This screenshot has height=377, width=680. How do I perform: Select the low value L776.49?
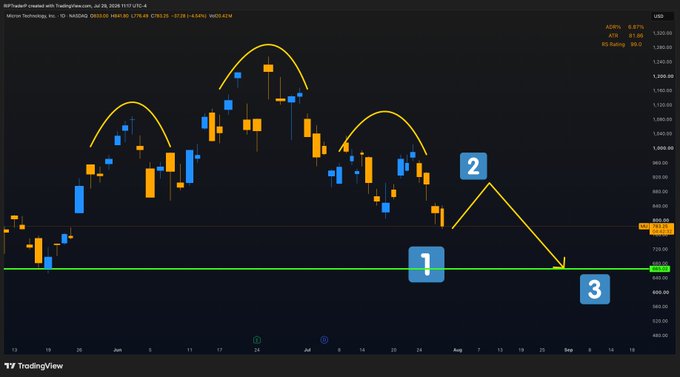[140, 16]
